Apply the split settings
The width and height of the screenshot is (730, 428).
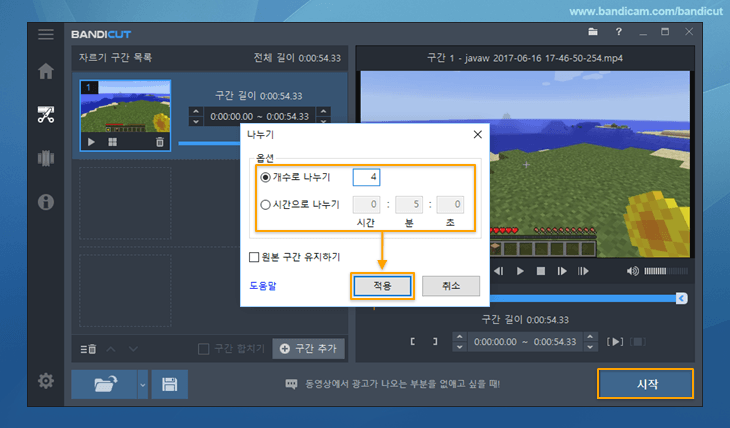coord(382,286)
